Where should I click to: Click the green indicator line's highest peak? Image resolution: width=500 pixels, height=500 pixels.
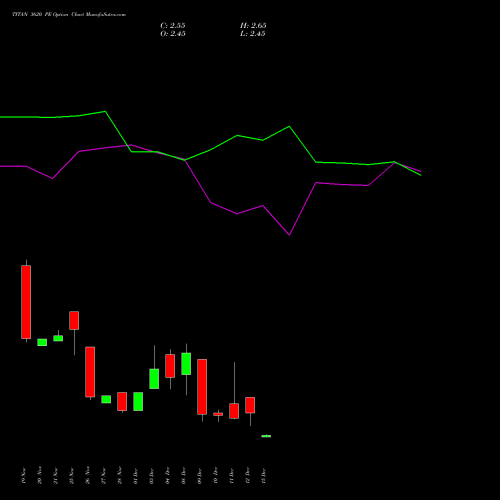click(x=105, y=111)
